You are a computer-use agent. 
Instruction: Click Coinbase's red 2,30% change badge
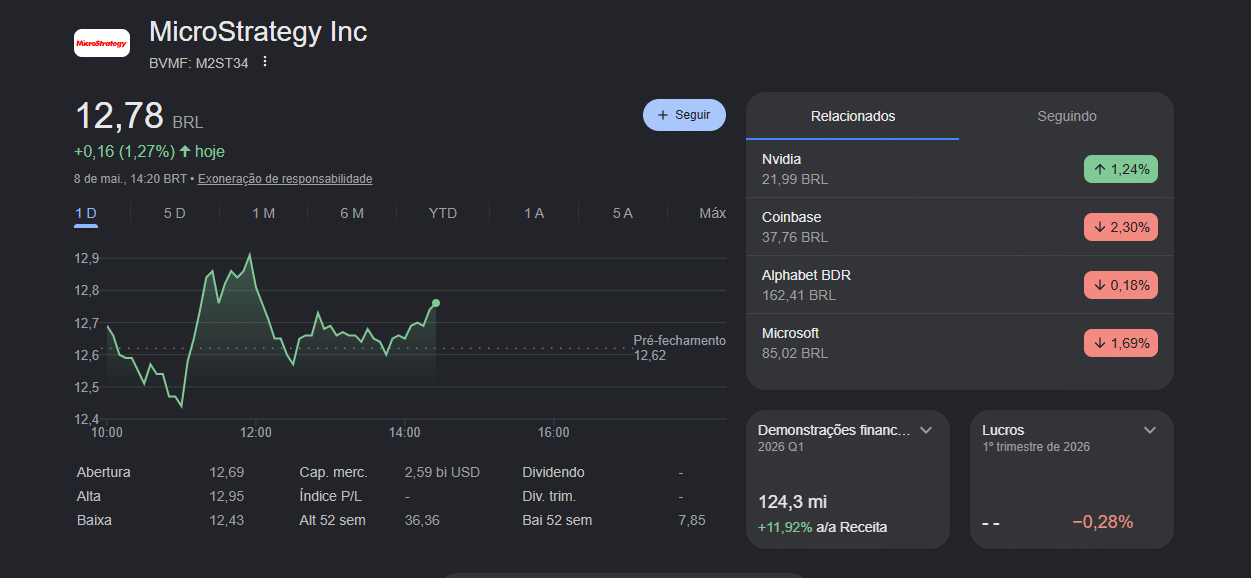[x=1121, y=227]
